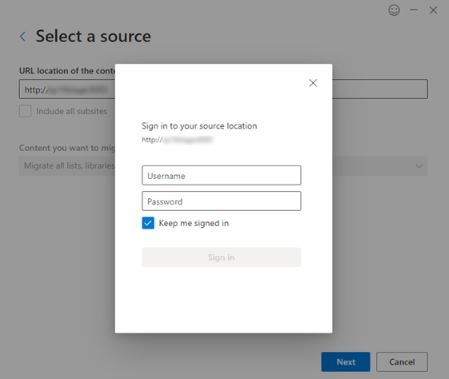Click the Cancel button
The width and height of the screenshot is (449, 379).
[402, 362]
